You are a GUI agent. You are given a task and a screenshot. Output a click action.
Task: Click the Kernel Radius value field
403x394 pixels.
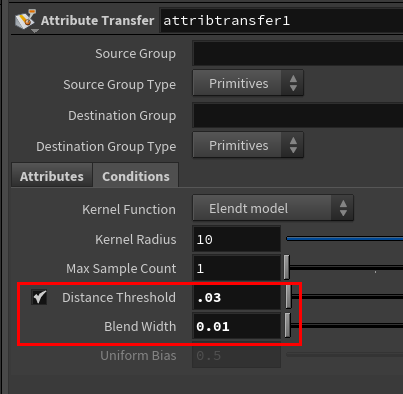click(237, 239)
